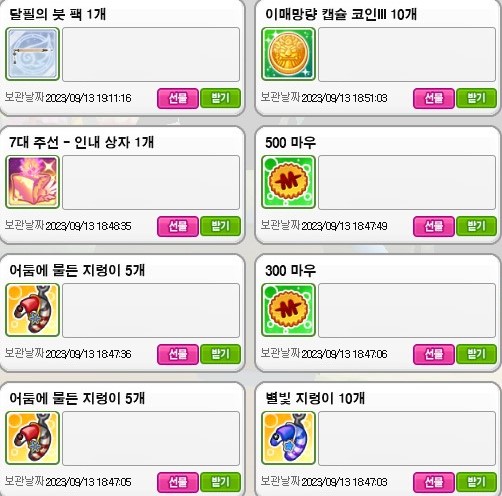Gift the 7대 주선 인내 상자 via 선물
Image resolution: width=502 pixels, height=496 pixels.
point(178,226)
